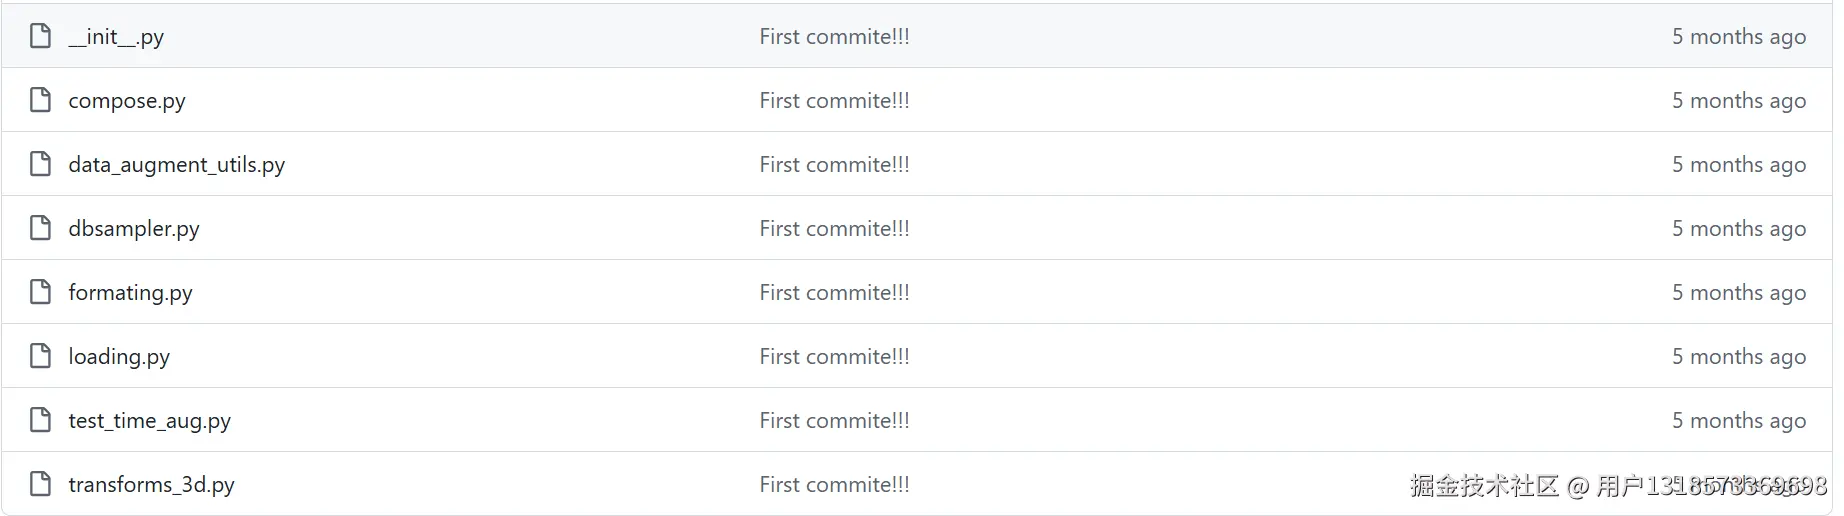Click commit message for test_time_aug.py
Viewport: 1844px width, 516px height.
coord(834,421)
